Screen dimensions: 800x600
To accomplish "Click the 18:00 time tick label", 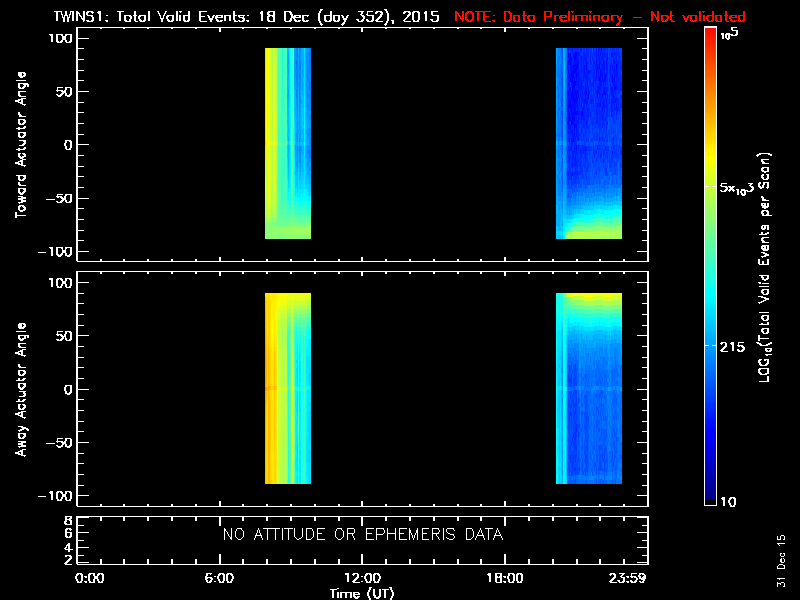I will (505, 579).
